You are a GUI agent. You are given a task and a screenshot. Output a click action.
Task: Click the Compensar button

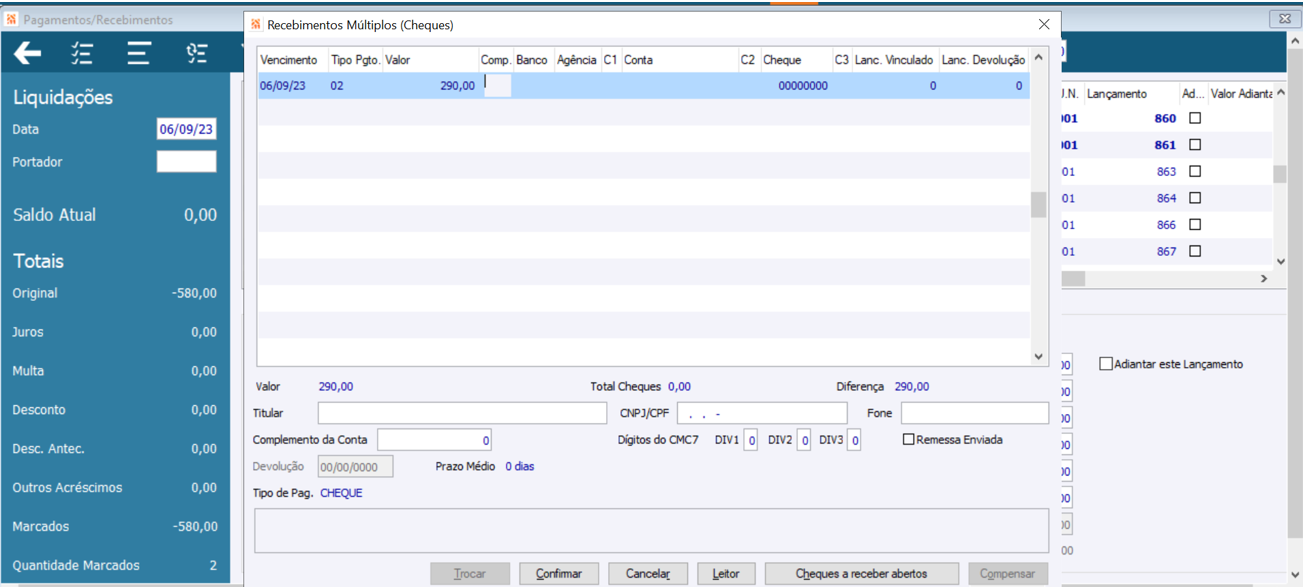(x=1008, y=574)
